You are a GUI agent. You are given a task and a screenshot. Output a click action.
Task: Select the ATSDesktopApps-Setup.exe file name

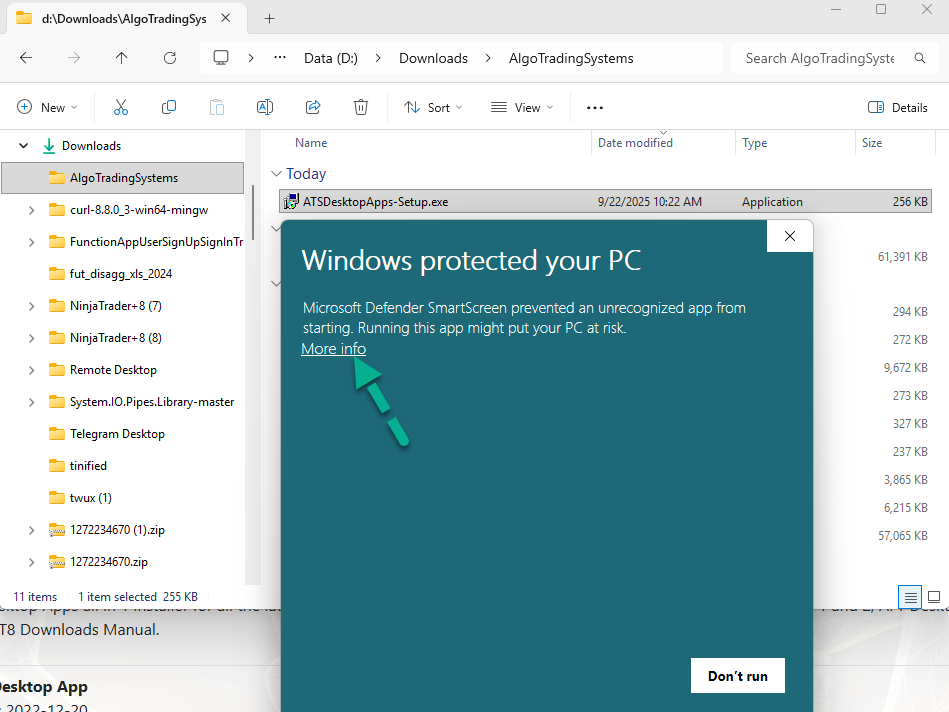[376, 202]
